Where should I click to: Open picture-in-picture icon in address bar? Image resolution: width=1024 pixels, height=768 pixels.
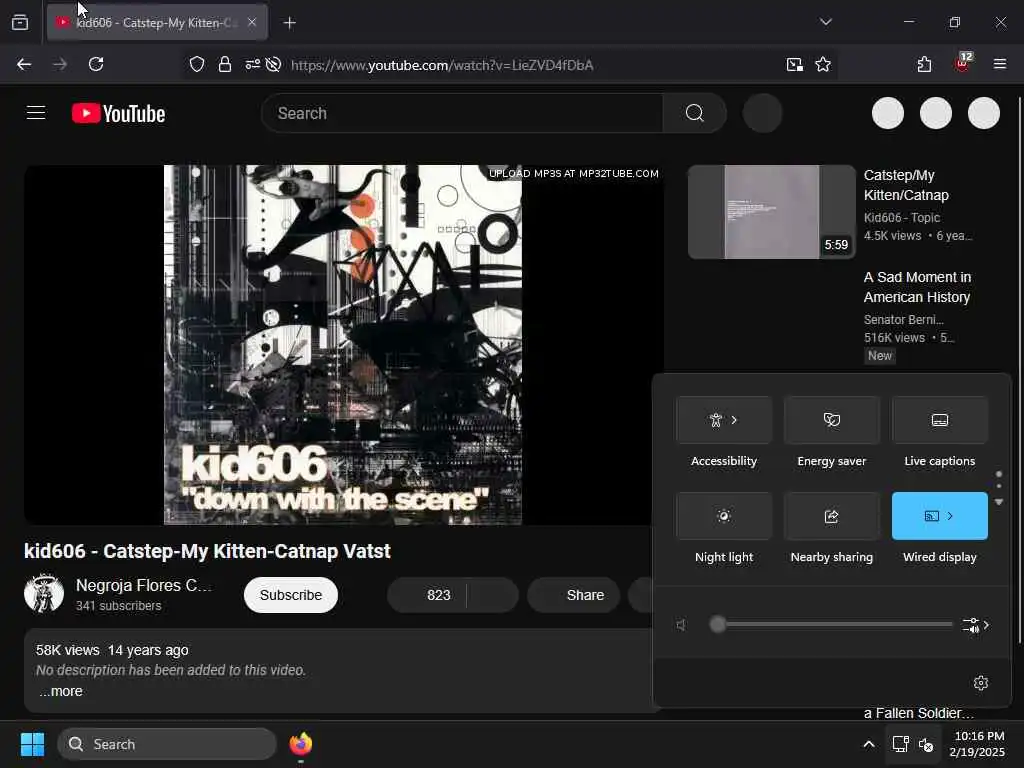[x=794, y=64]
